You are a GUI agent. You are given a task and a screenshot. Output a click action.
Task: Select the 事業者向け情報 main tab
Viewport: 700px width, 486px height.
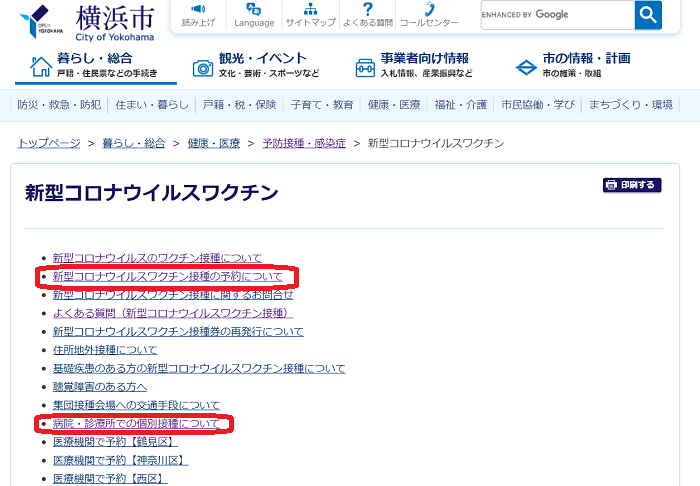click(x=412, y=65)
